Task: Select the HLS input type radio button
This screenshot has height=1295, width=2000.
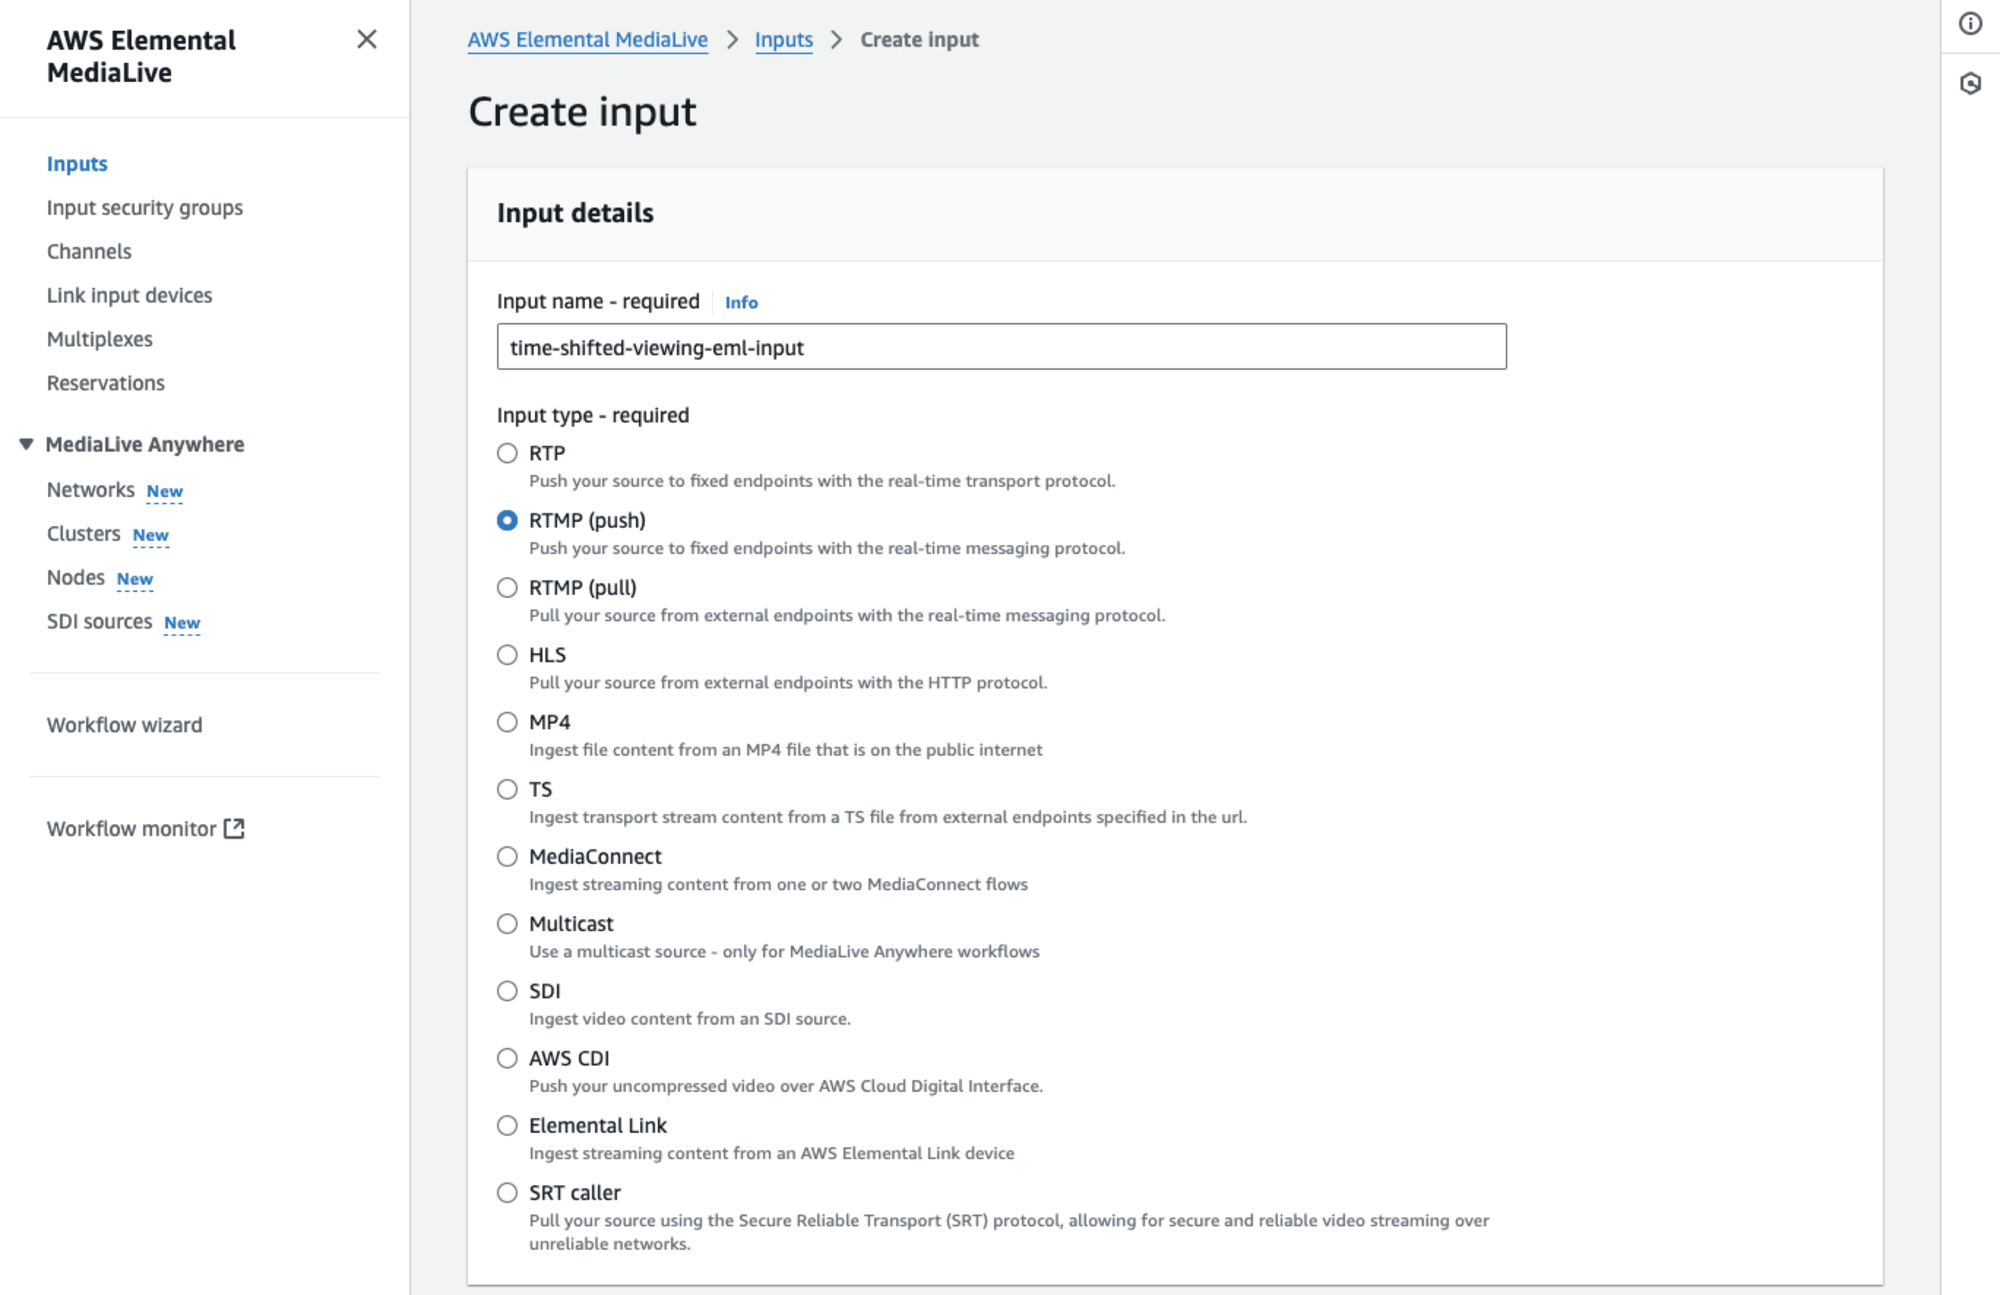Action: (x=507, y=653)
